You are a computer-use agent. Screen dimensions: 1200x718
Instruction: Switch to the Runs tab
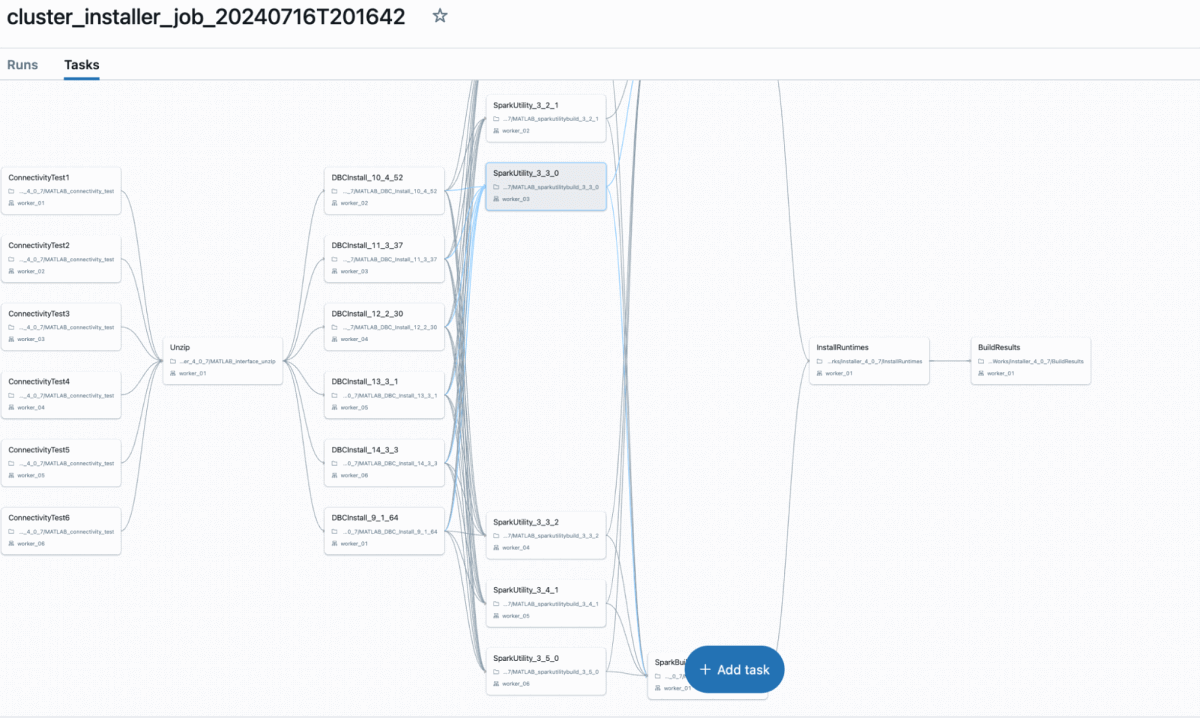point(22,65)
